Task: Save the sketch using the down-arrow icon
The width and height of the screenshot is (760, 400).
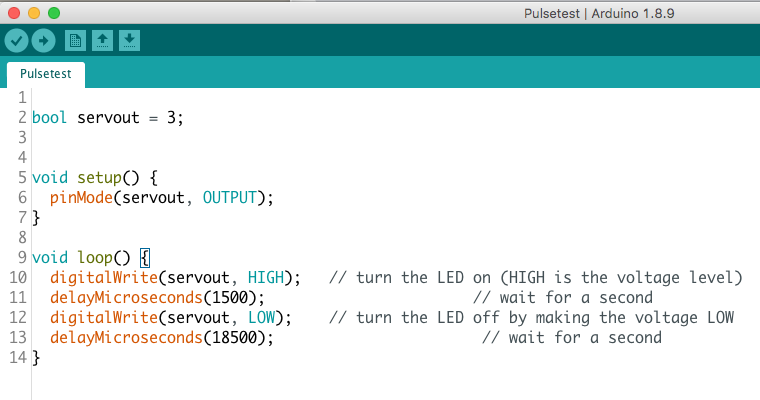Action: click(129, 40)
